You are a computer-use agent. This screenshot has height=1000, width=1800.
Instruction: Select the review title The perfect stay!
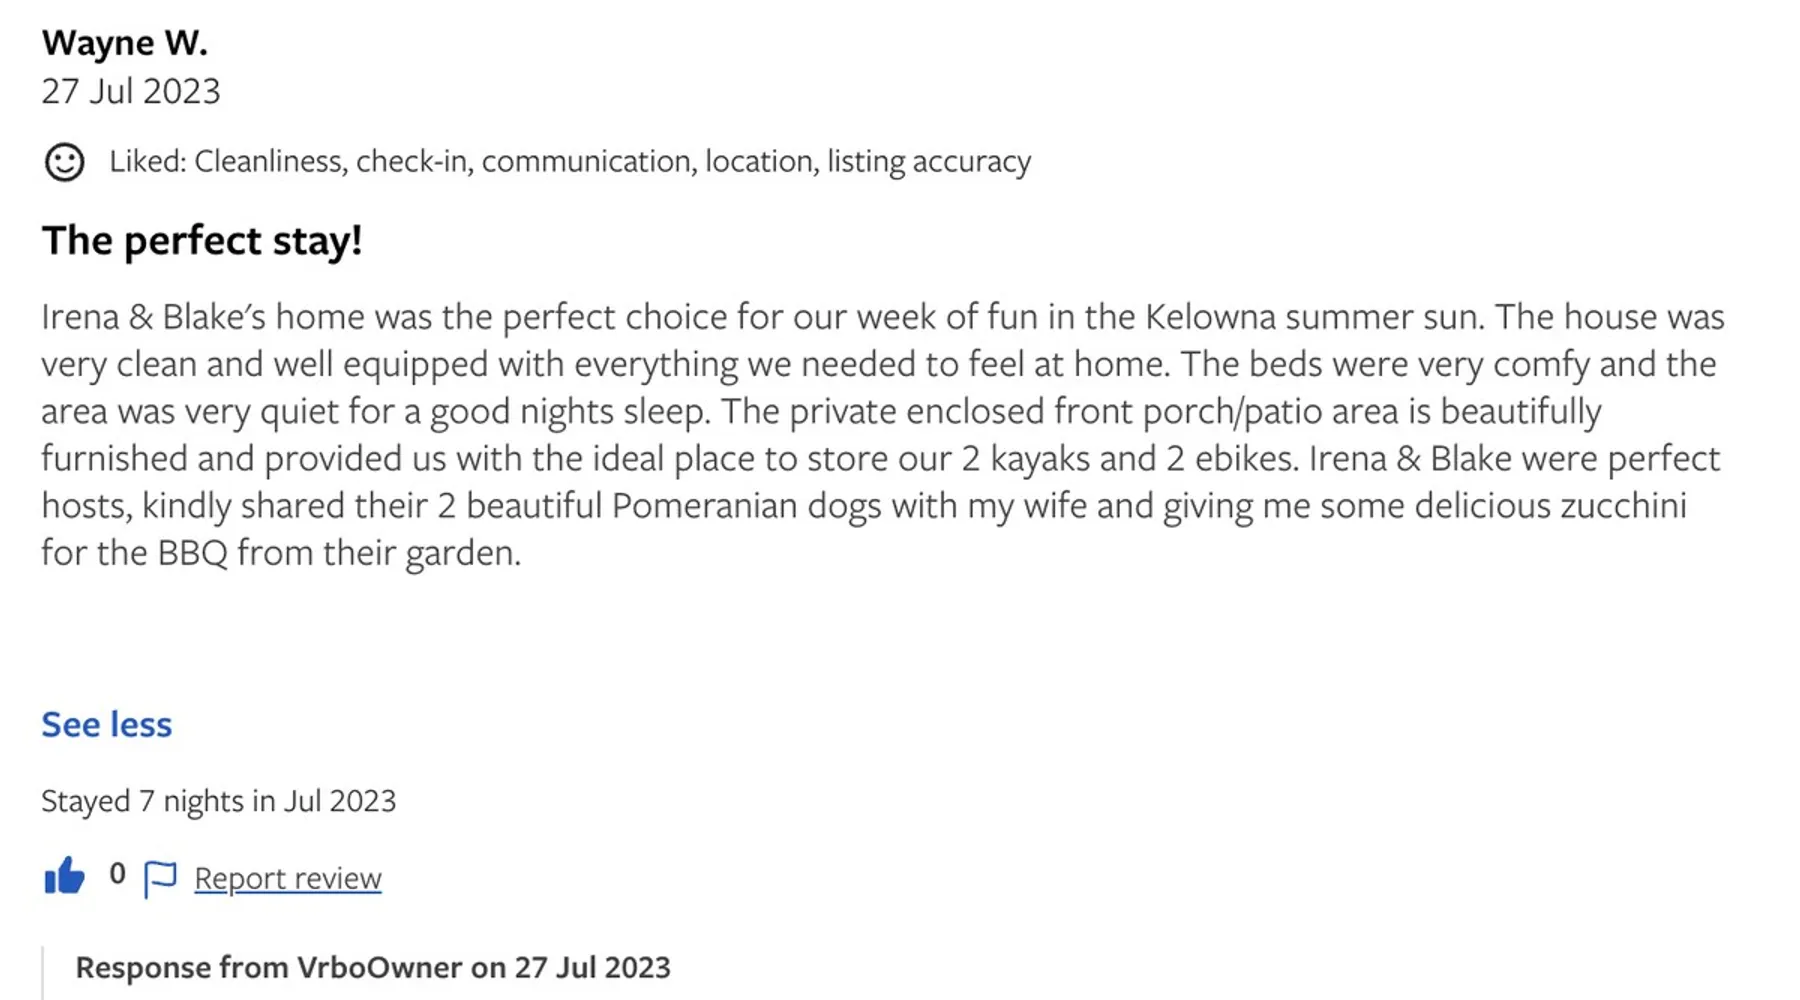click(202, 240)
